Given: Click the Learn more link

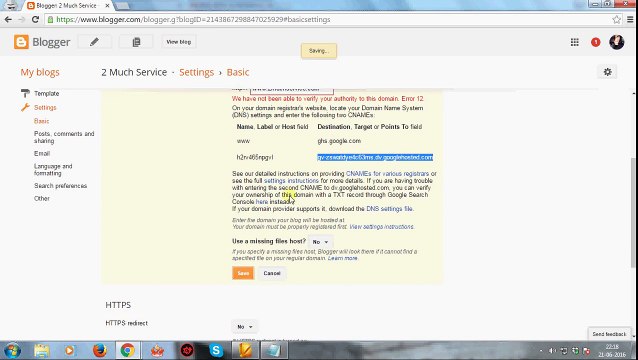Looking at the screenshot, I should 343,258.
